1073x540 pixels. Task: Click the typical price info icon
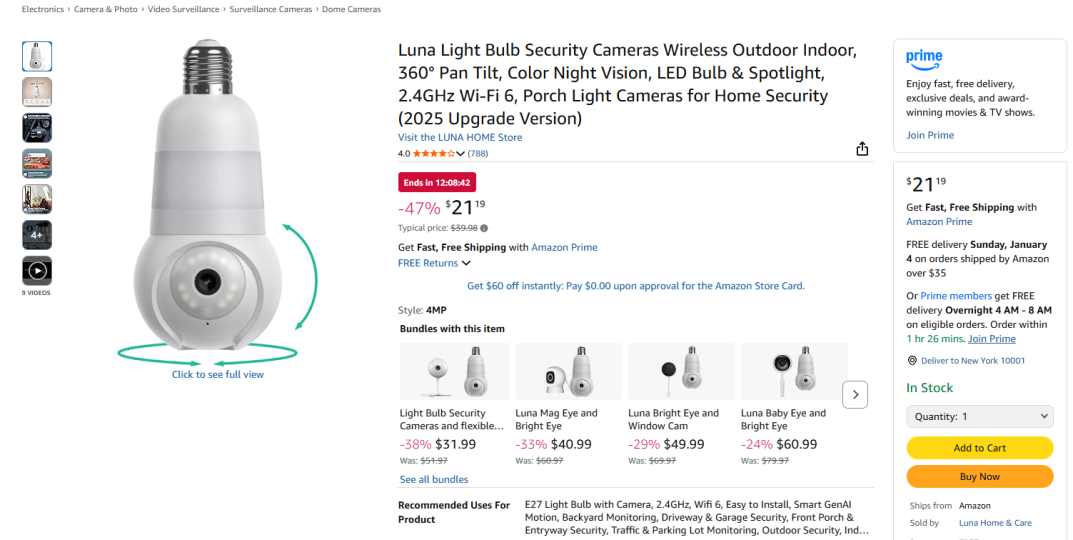point(485,228)
